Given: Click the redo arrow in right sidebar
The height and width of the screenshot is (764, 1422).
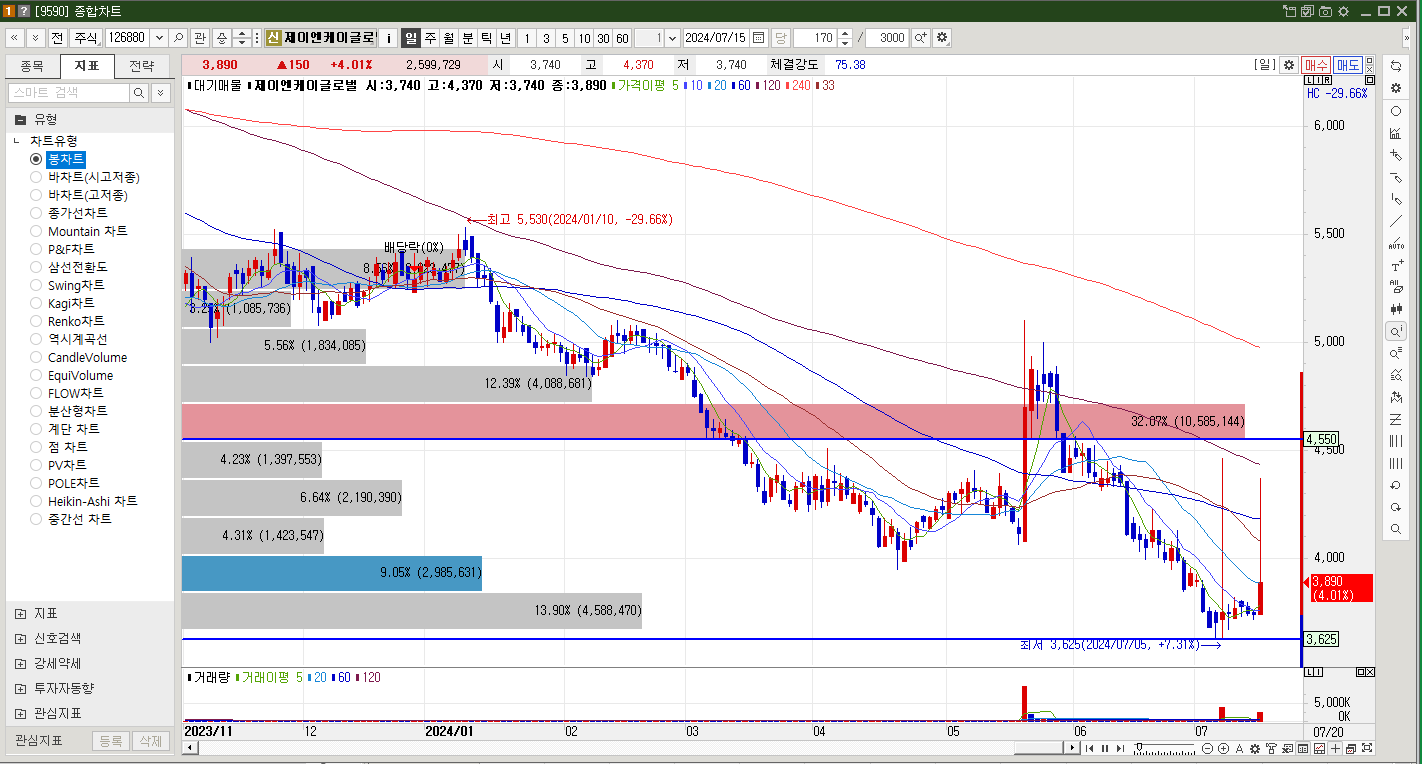Looking at the screenshot, I should click(x=1396, y=507).
